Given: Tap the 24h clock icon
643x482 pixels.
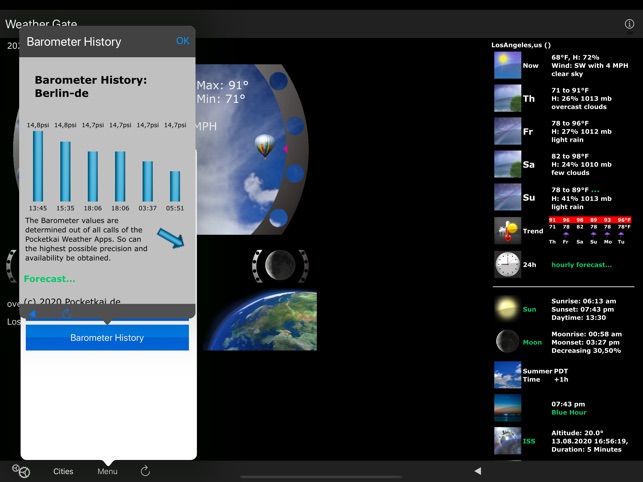Looking at the screenshot, I should (x=507, y=265).
